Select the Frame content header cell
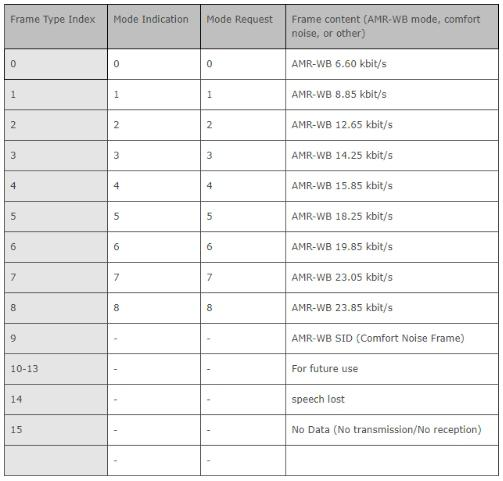Image resolution: width=503 pixels, height=481 pixels. click(392, 27)
